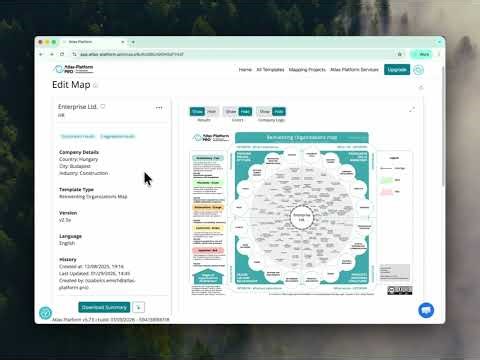Click the red level box in map legend
The image size is (480, 360).
[208, 250]
